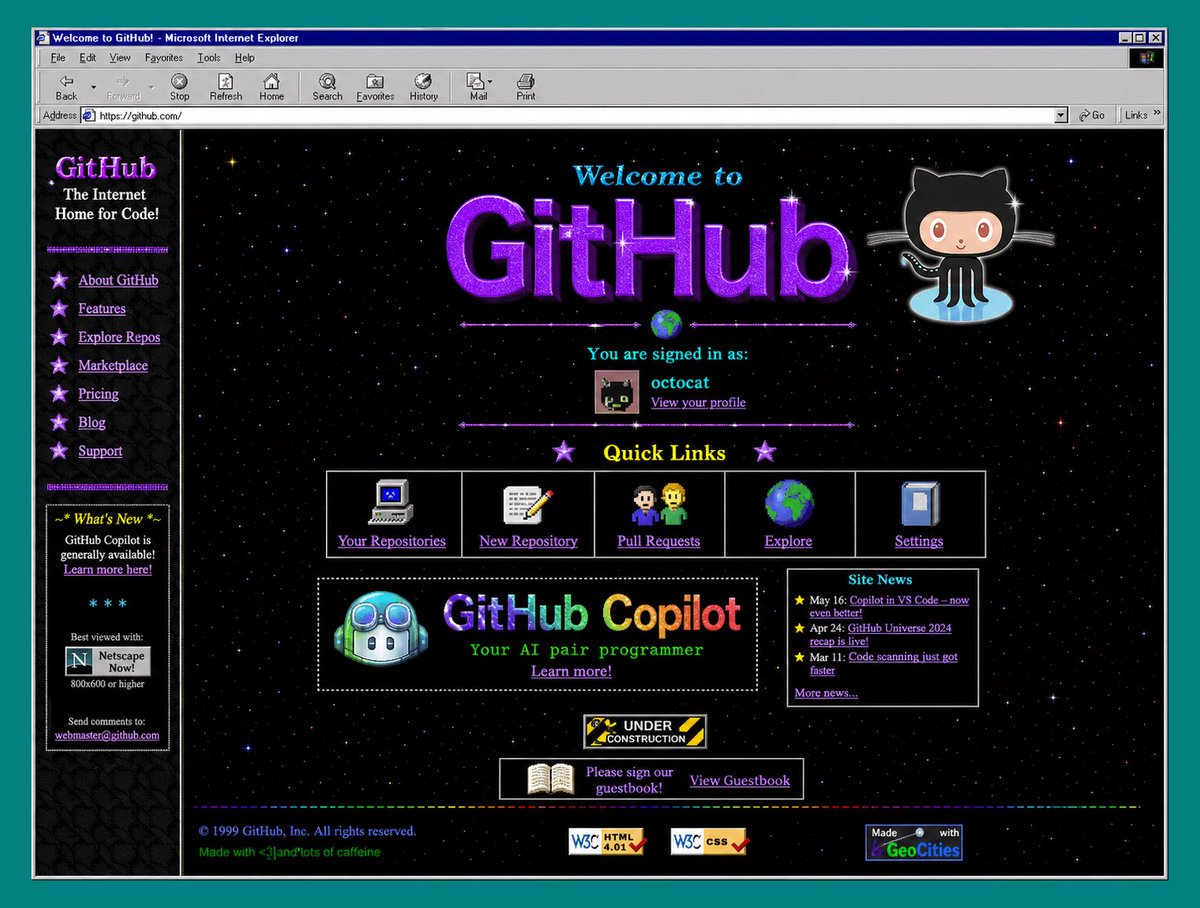Click the Print toolbar icon
1200x908 pixels.
[526, 81]
